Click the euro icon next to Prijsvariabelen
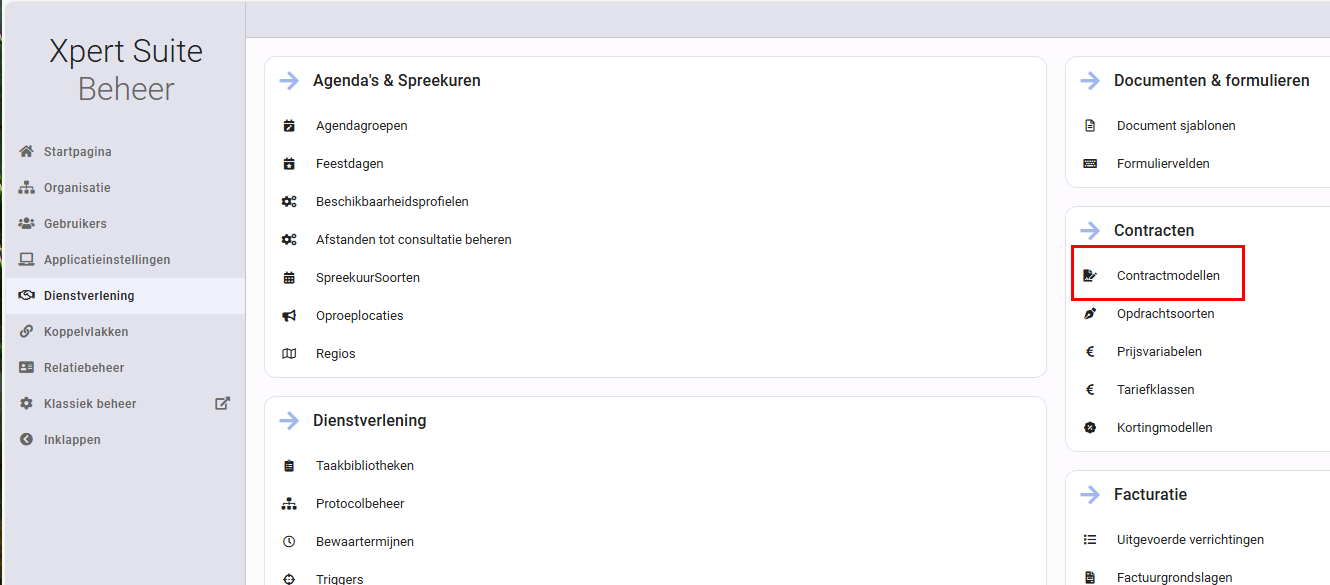The width and height of the screenshot is (1330, 585). (1090, 352)
